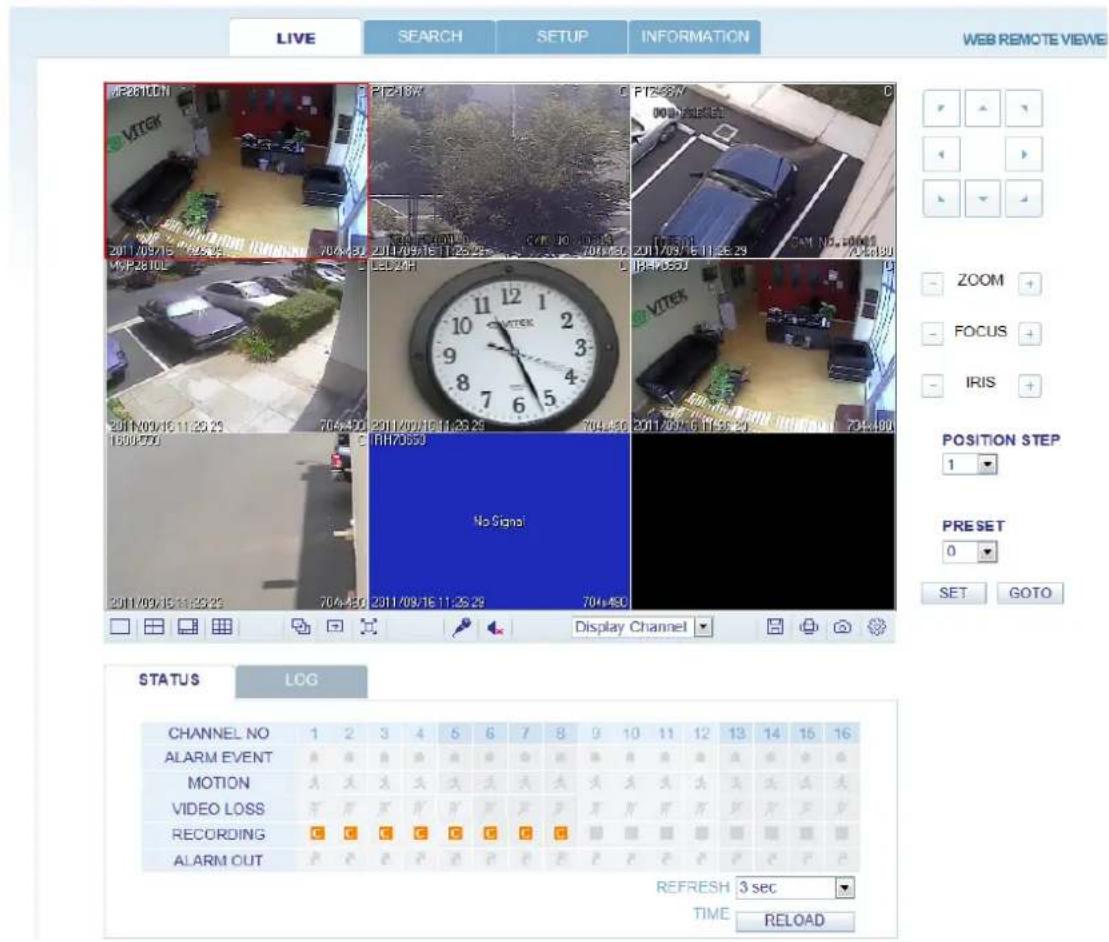Screen dimensions: 1109x942
Task: Click the ZOOM plus button
Action: pos(1030,284)
